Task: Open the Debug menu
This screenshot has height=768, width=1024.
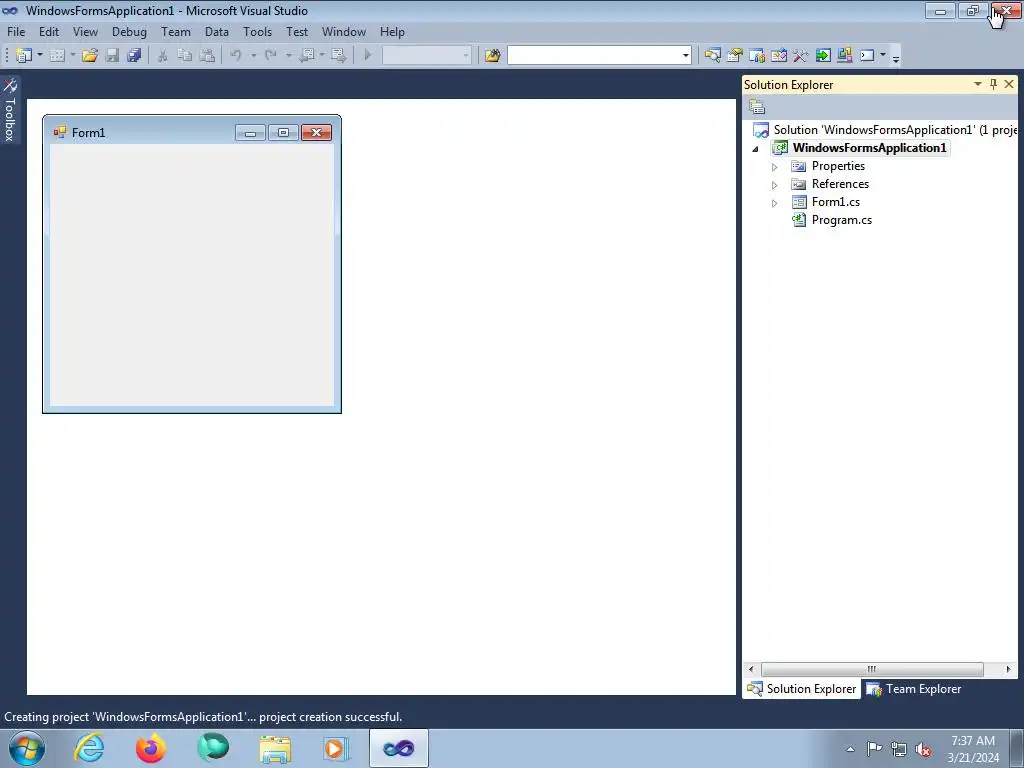Action: pos(129,31)
